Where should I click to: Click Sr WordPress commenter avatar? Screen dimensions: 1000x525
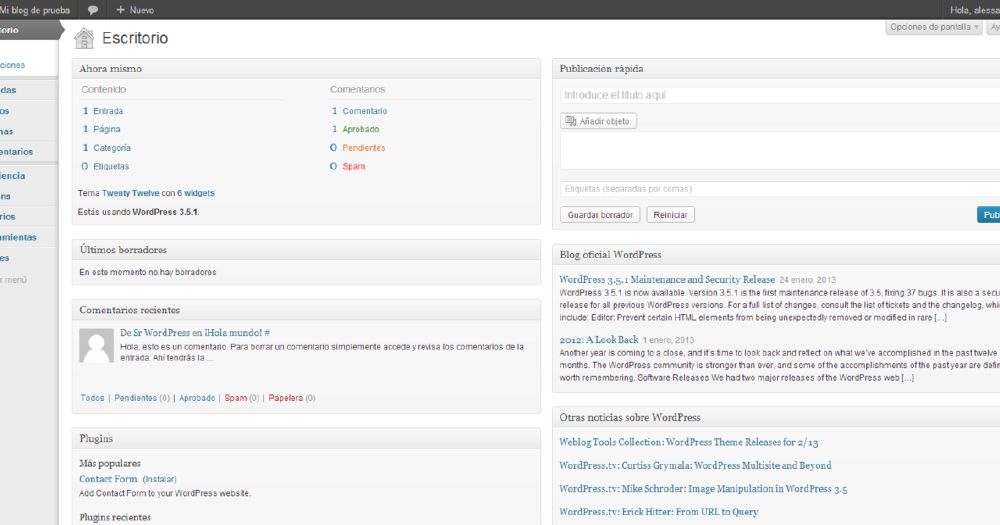coord(96,346)
